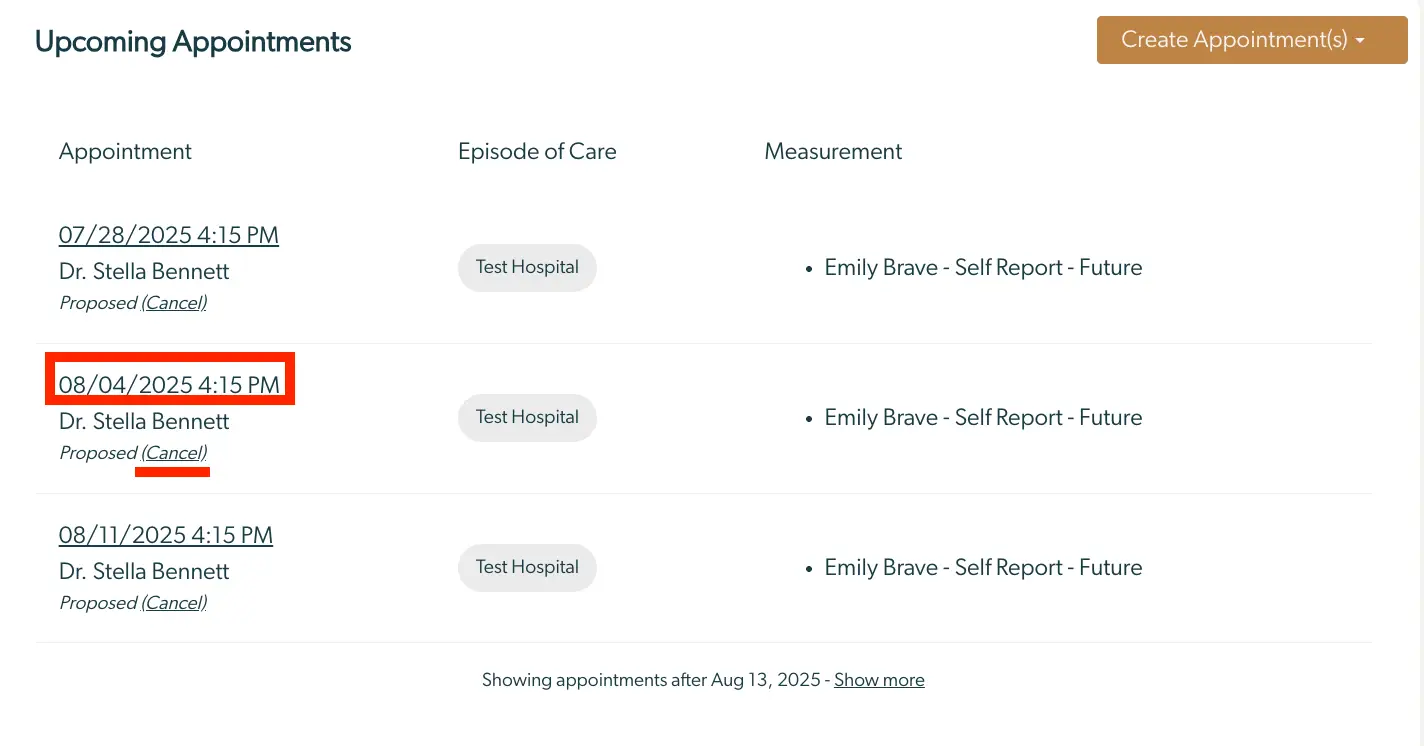Expand the Create Appointment(s) chevron arrow
The width and height of the screenshot is (1424, 746).
(x=1361, y=40)
